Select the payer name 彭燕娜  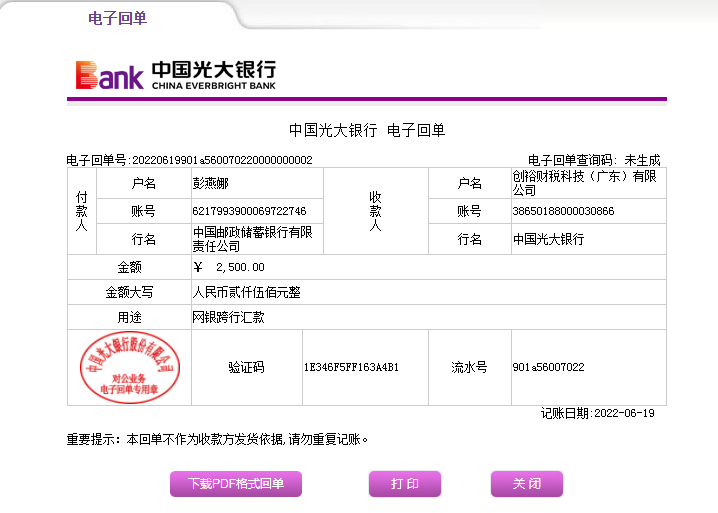coord(210,183)
